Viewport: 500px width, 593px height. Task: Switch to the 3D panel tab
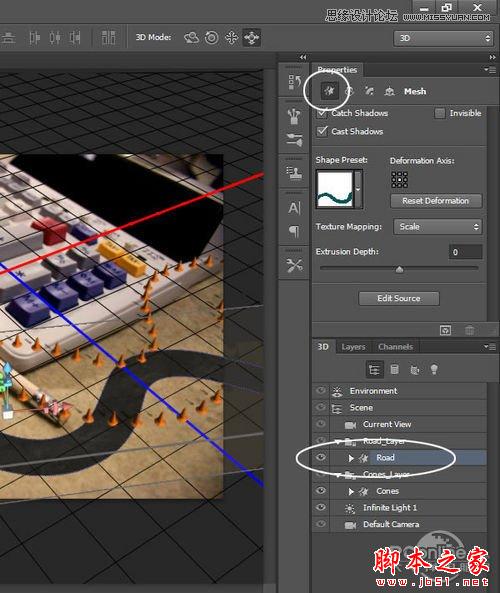pos(323,346)
